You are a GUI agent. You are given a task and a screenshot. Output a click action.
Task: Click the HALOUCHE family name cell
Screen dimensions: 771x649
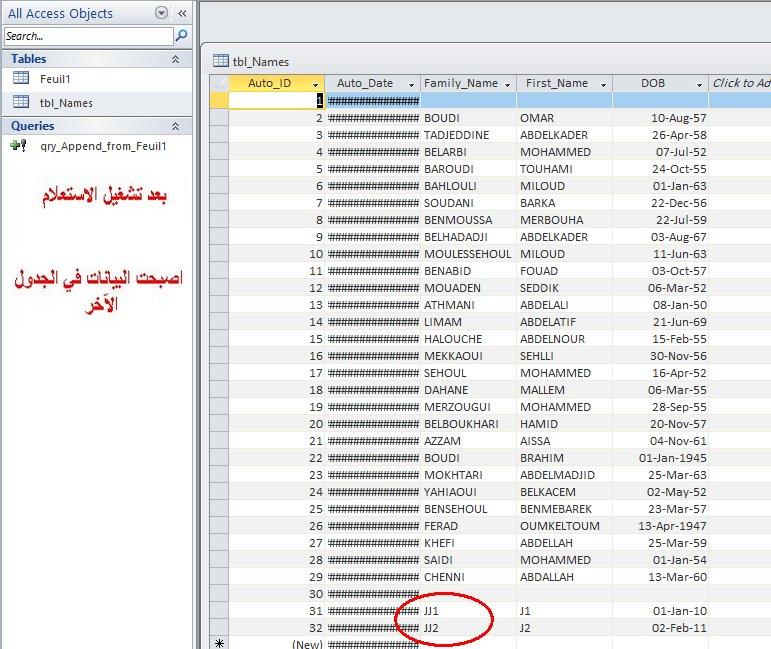(468, 339)
